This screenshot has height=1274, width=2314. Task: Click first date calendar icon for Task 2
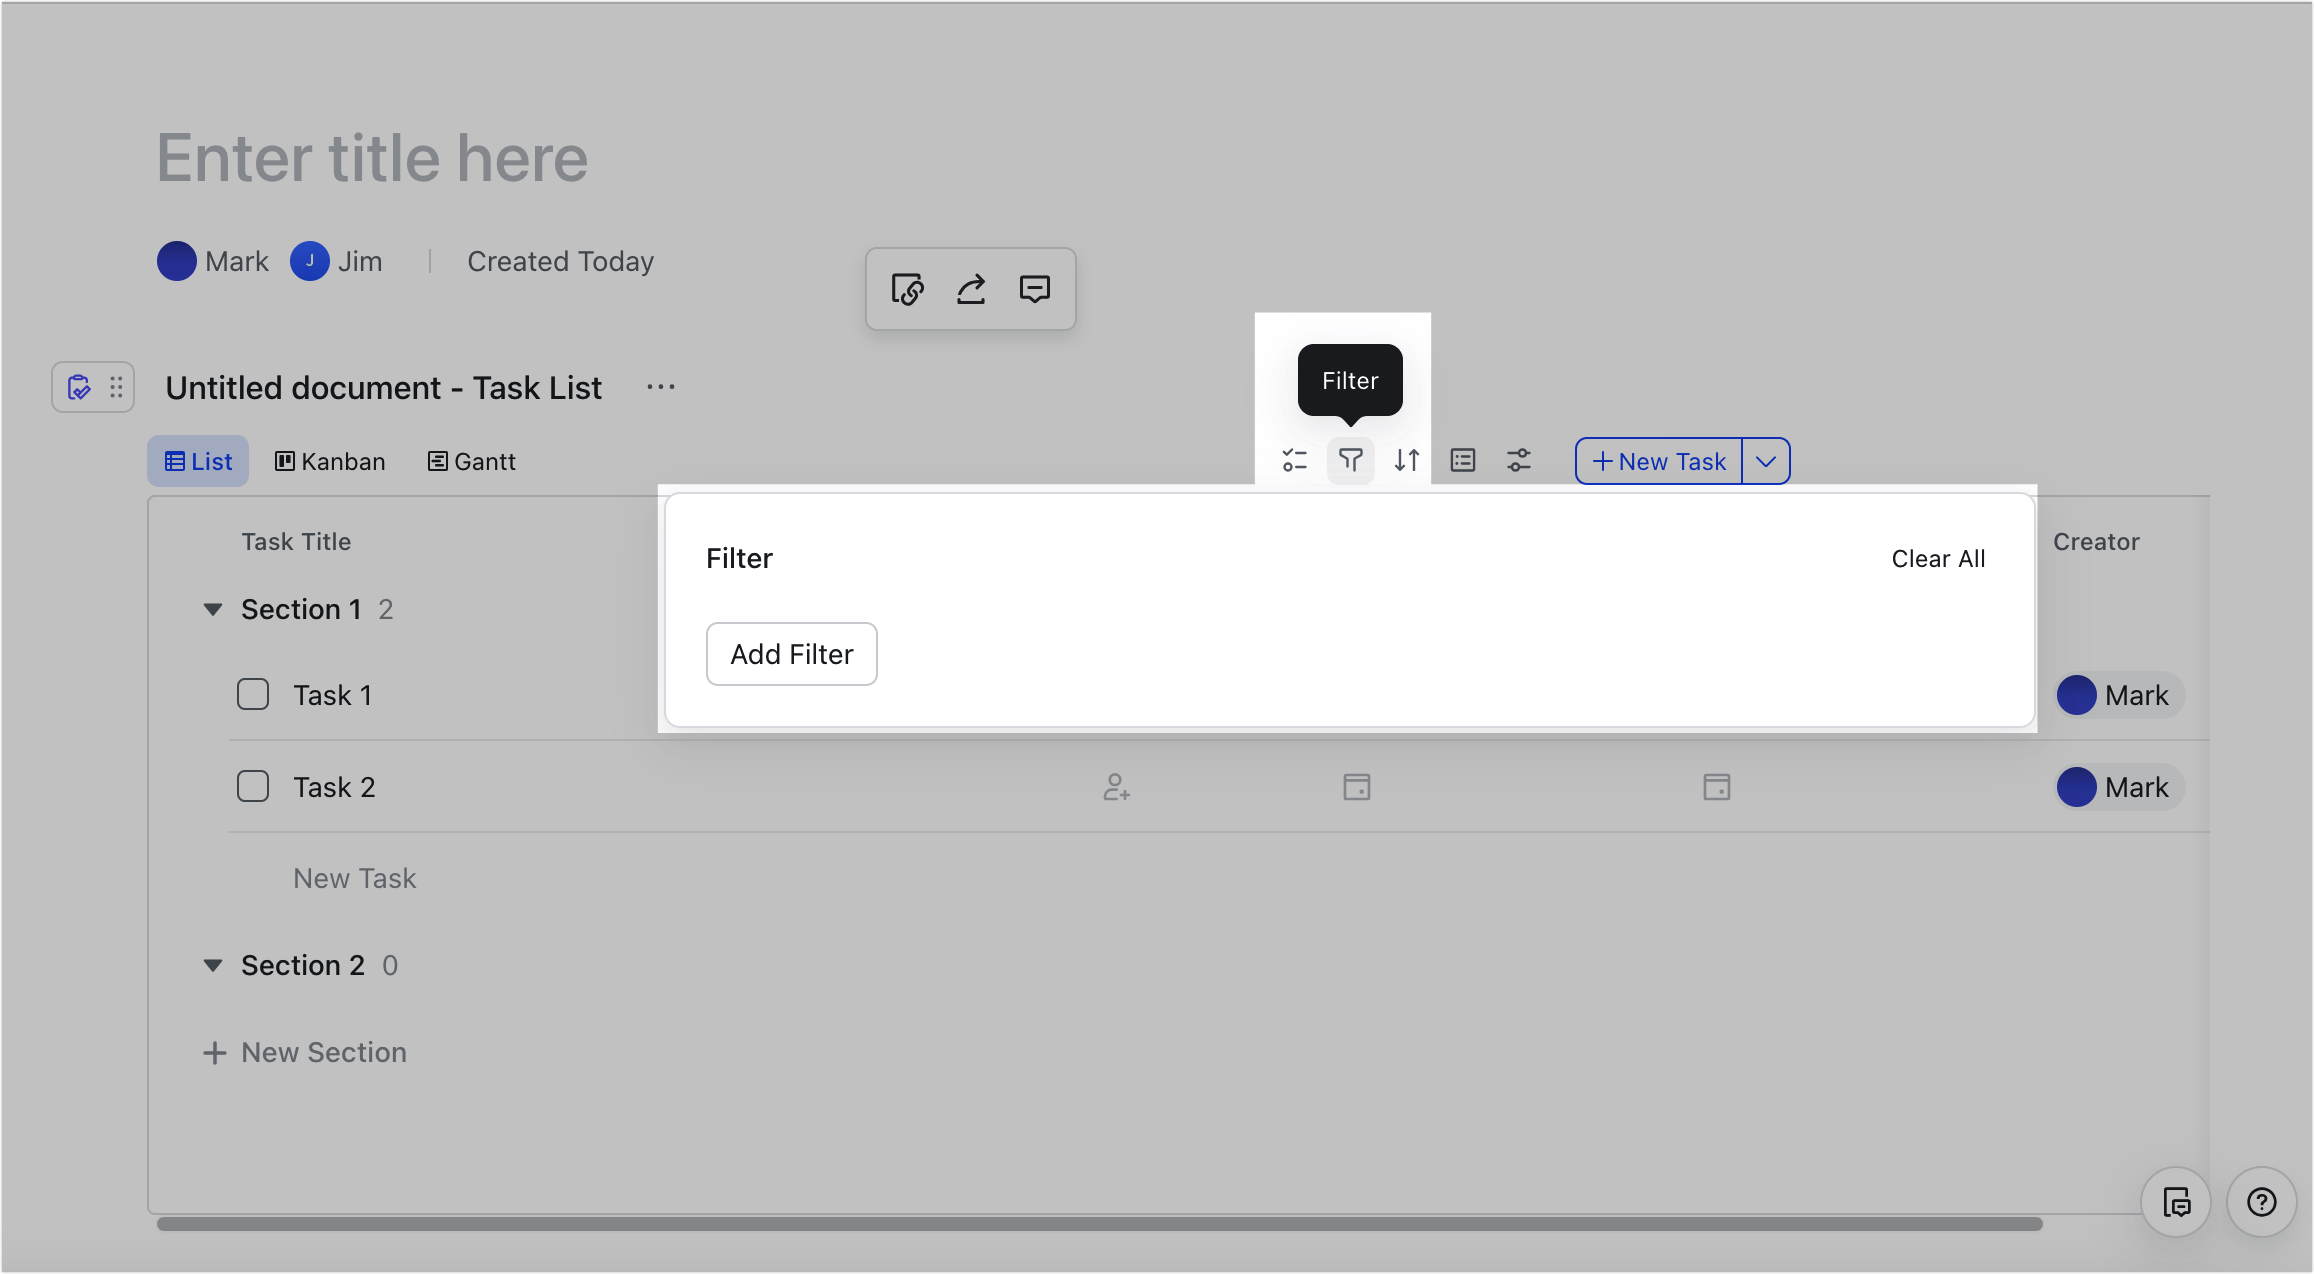tap(1357, 787)
